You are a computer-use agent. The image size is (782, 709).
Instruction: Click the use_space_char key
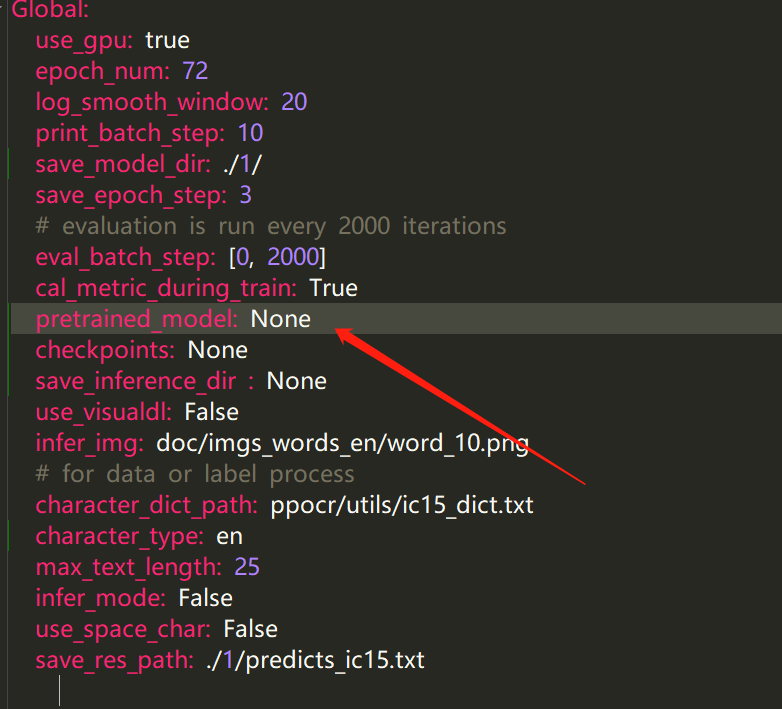coord(123,630)
